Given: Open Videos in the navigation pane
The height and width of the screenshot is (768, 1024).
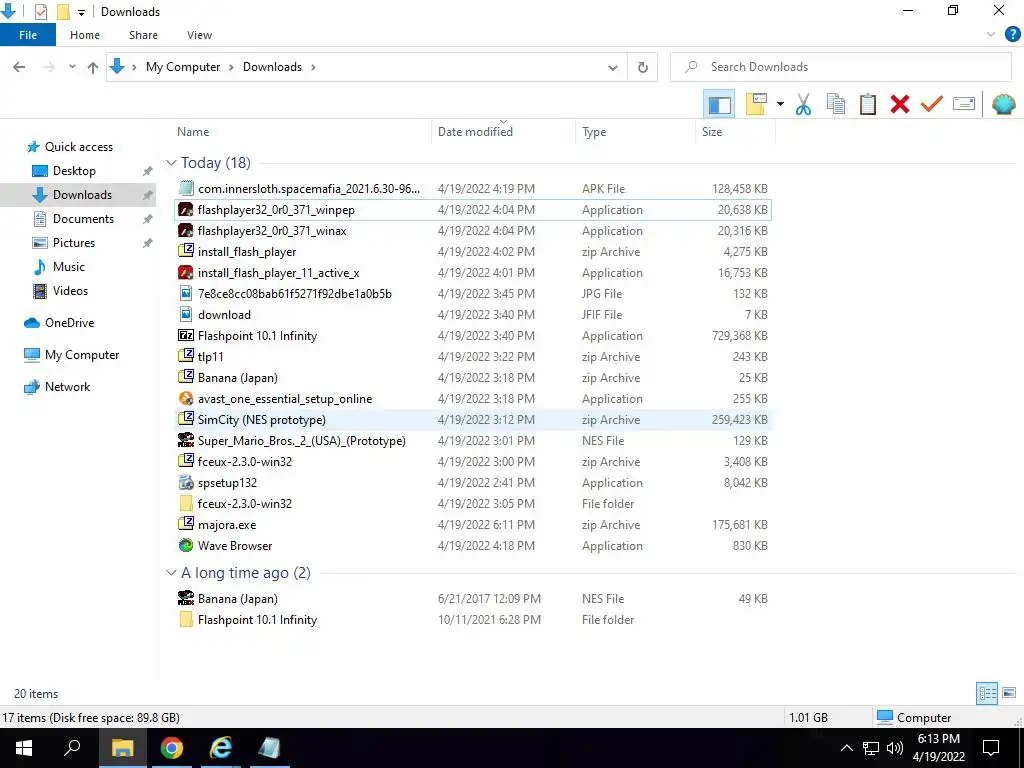Looking at the screenshot, I should (x=70, y=291).
